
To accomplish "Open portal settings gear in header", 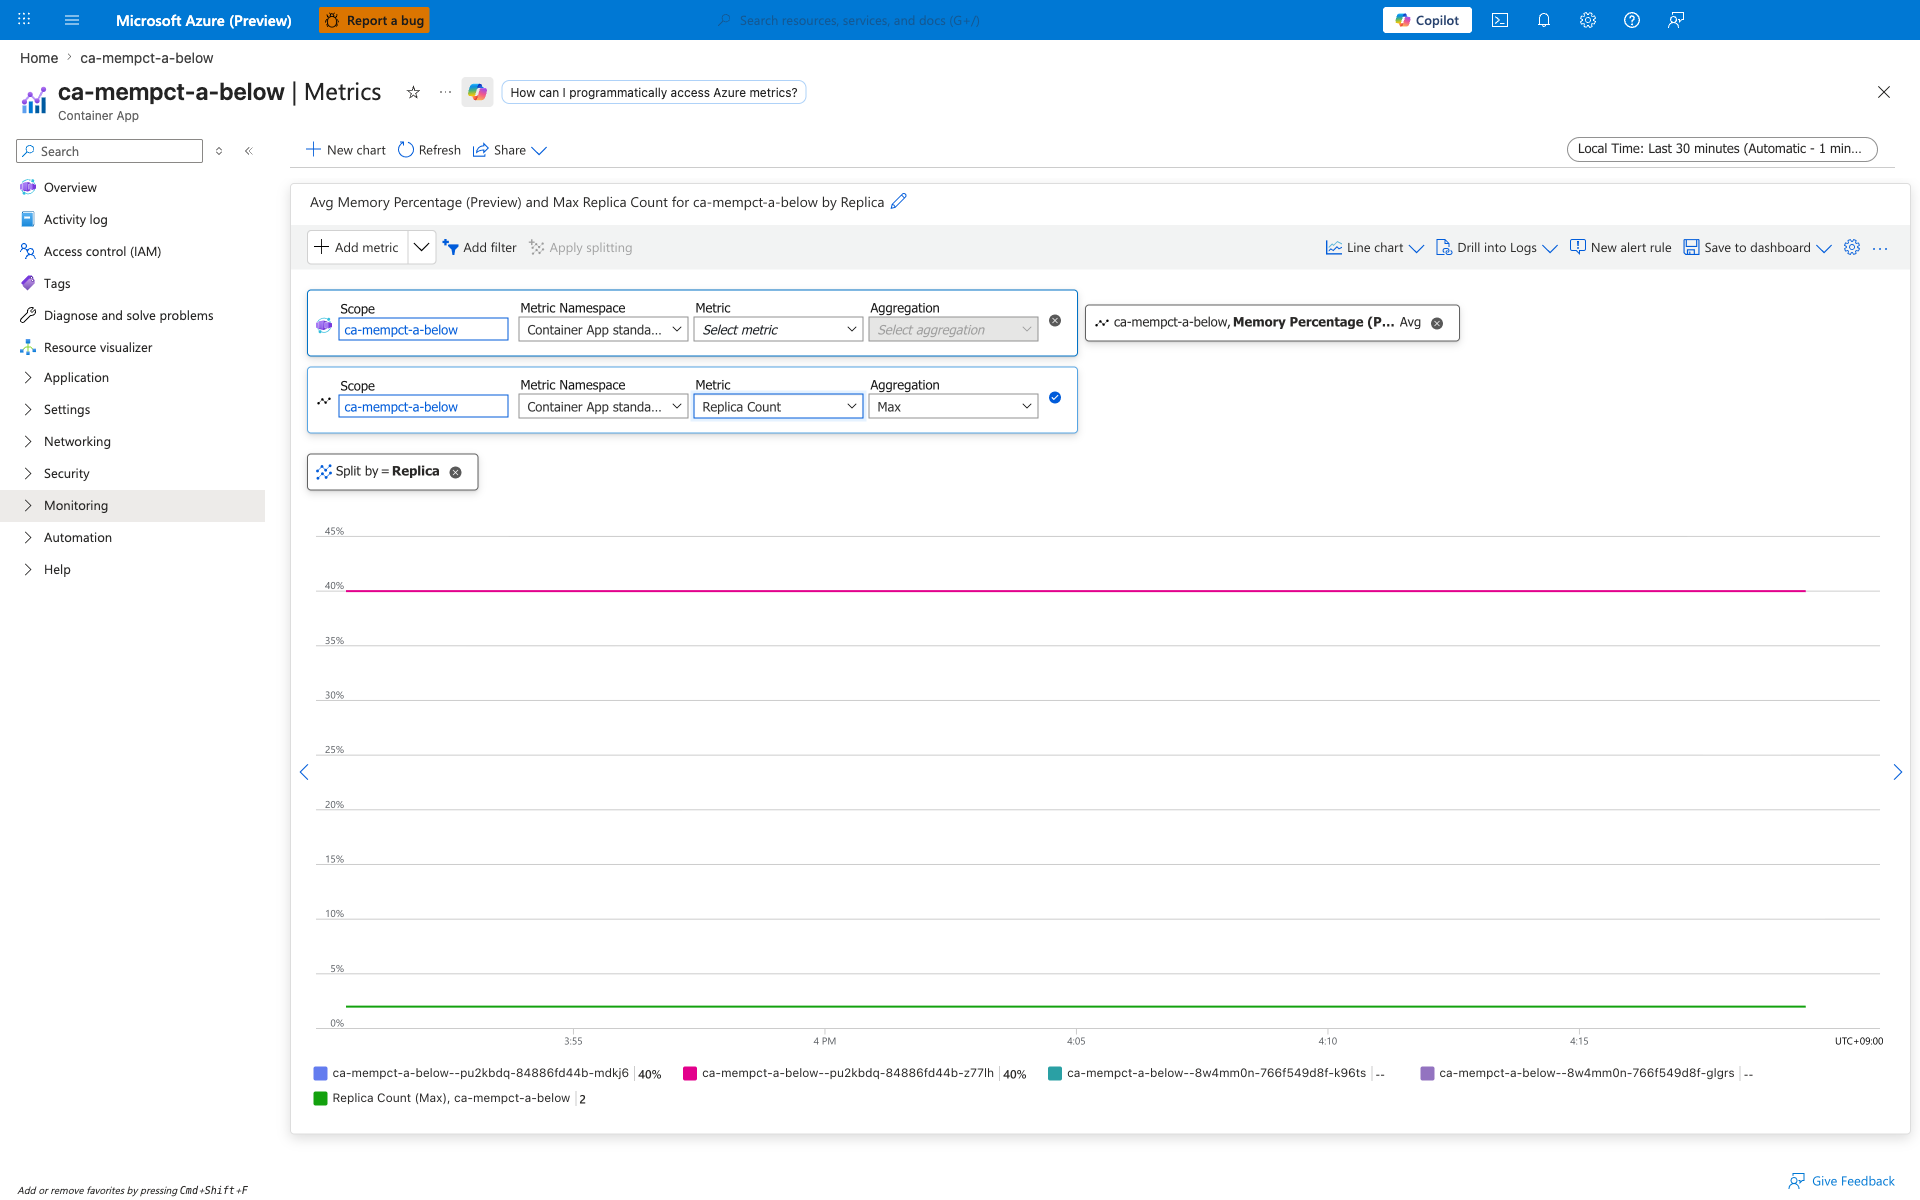I will pos(1588,20).
